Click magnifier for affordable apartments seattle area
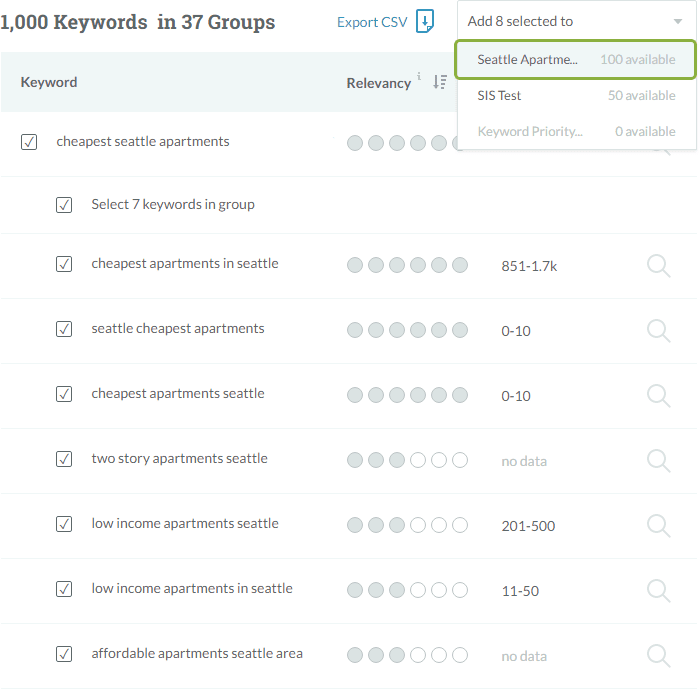 pos(658,655)
